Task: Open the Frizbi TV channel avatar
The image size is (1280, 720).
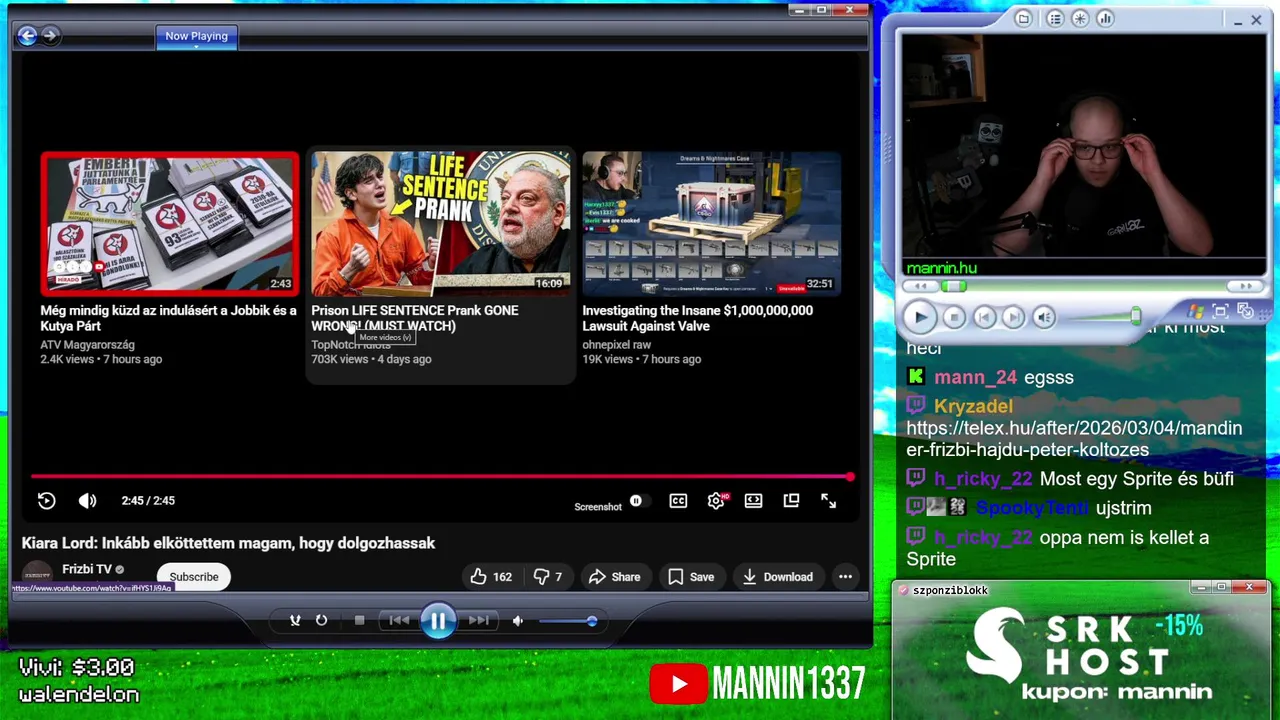Action: coord(37,575)
